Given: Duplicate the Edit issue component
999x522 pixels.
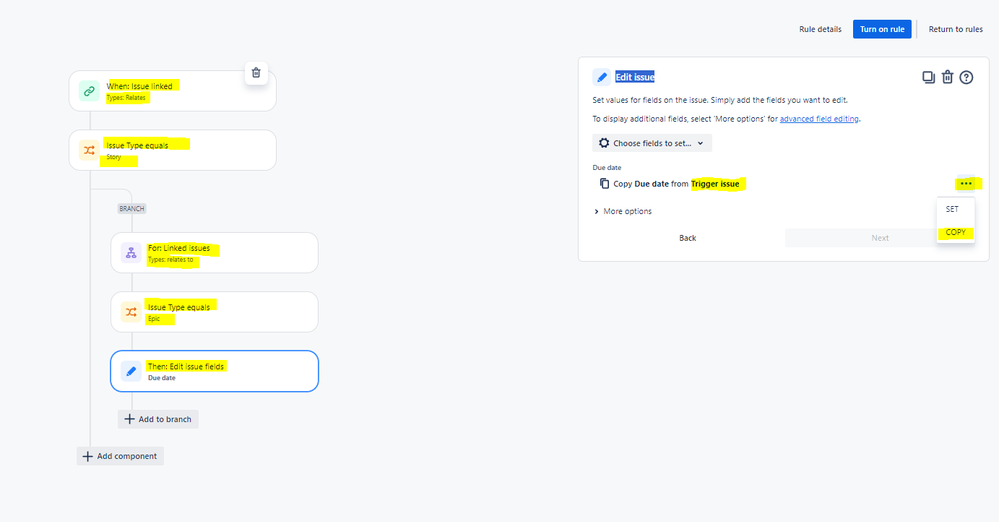Looking at the screenshot, I should (x=928, y=77).
